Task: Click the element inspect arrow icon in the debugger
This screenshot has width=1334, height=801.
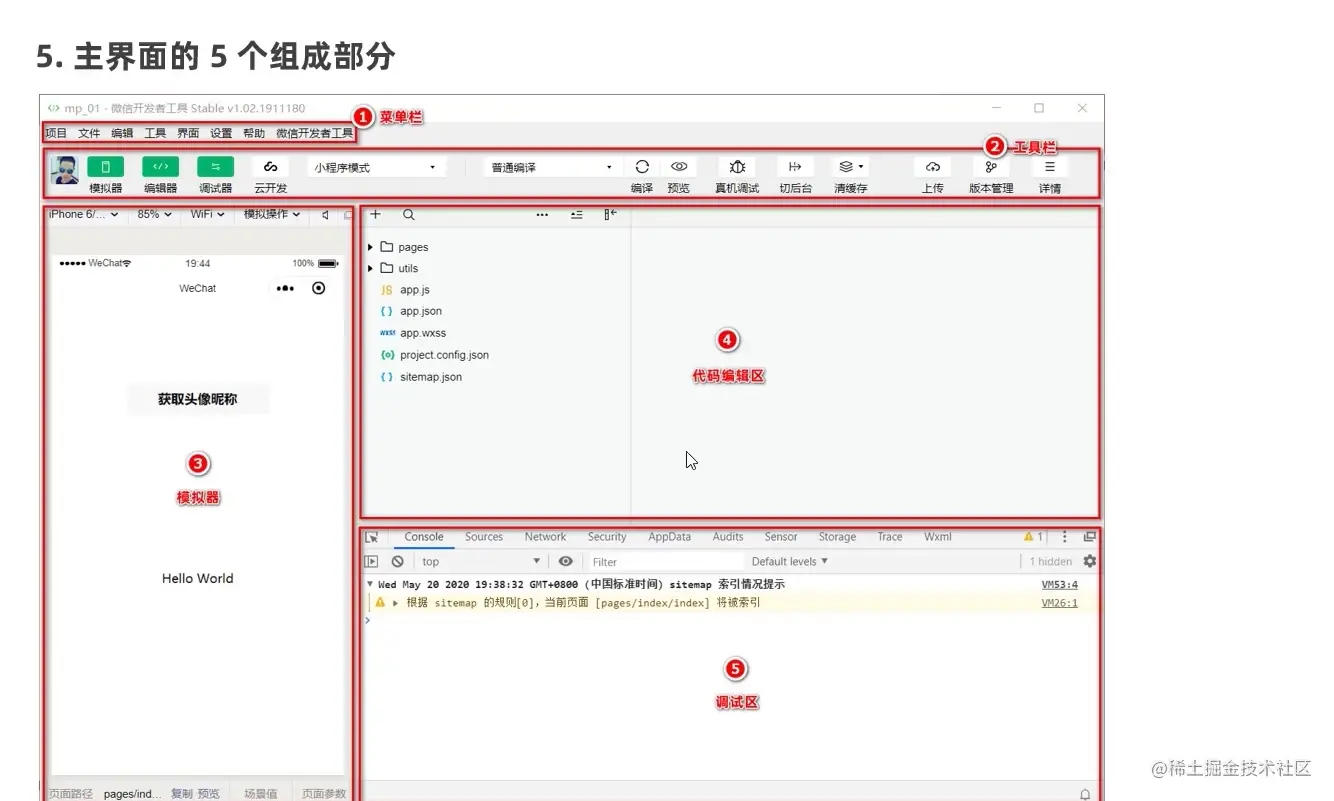Action: [372, 537]
